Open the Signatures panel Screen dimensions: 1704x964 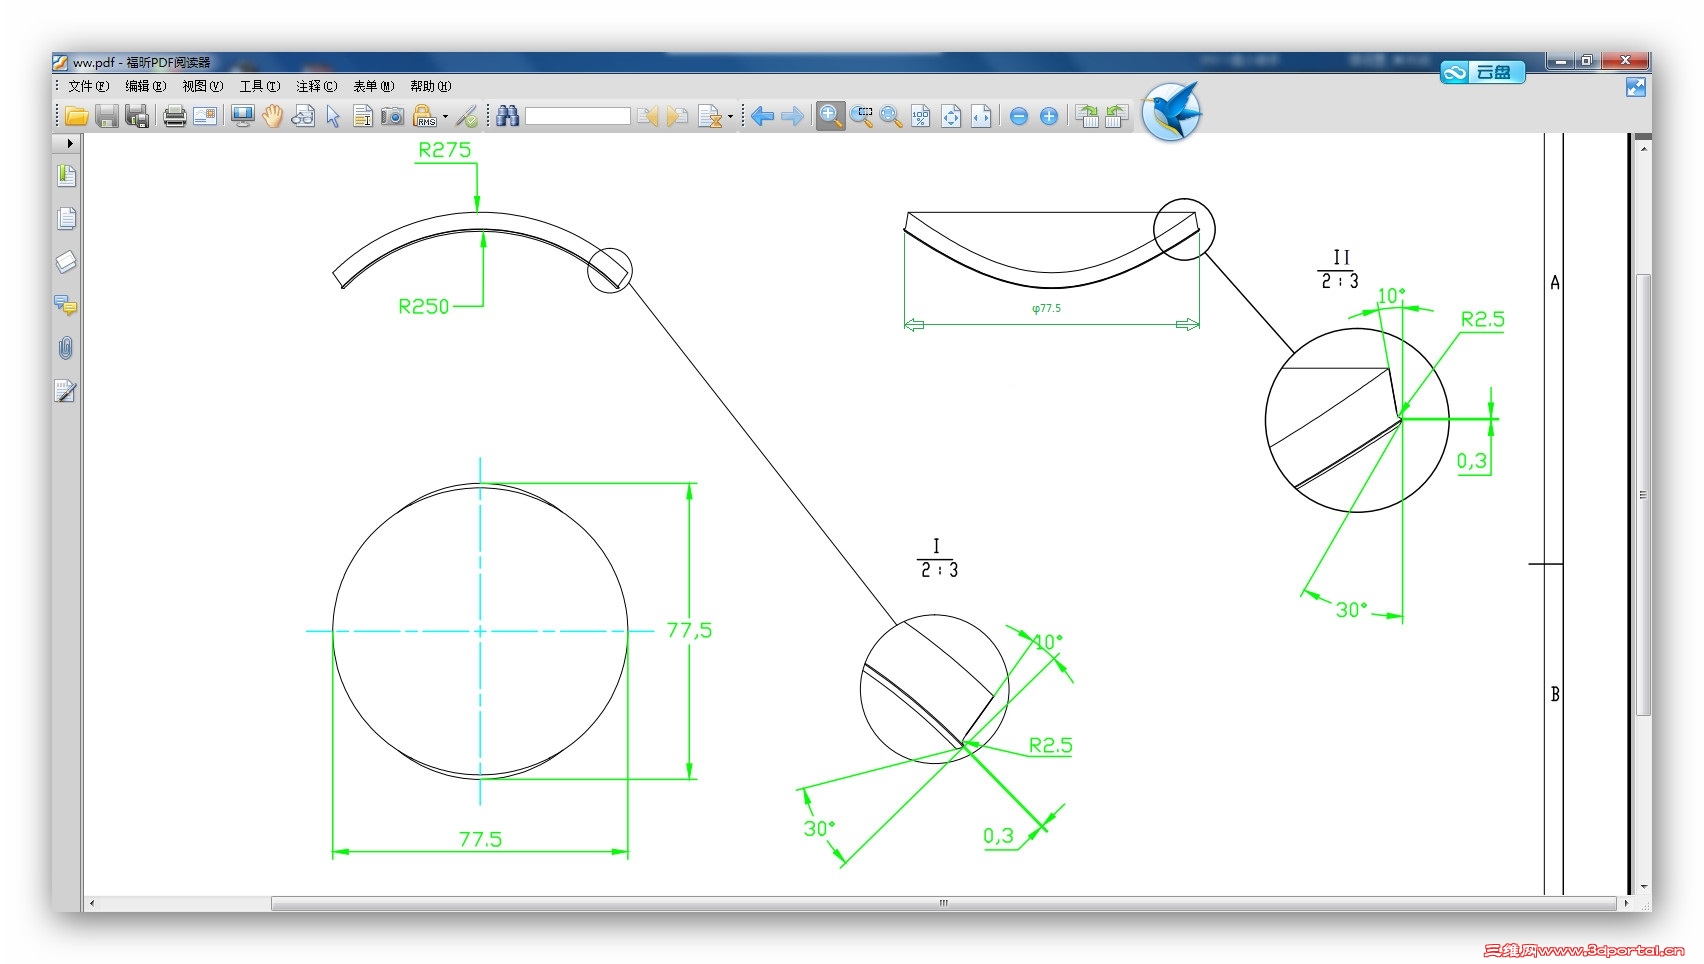coord(66,391)
